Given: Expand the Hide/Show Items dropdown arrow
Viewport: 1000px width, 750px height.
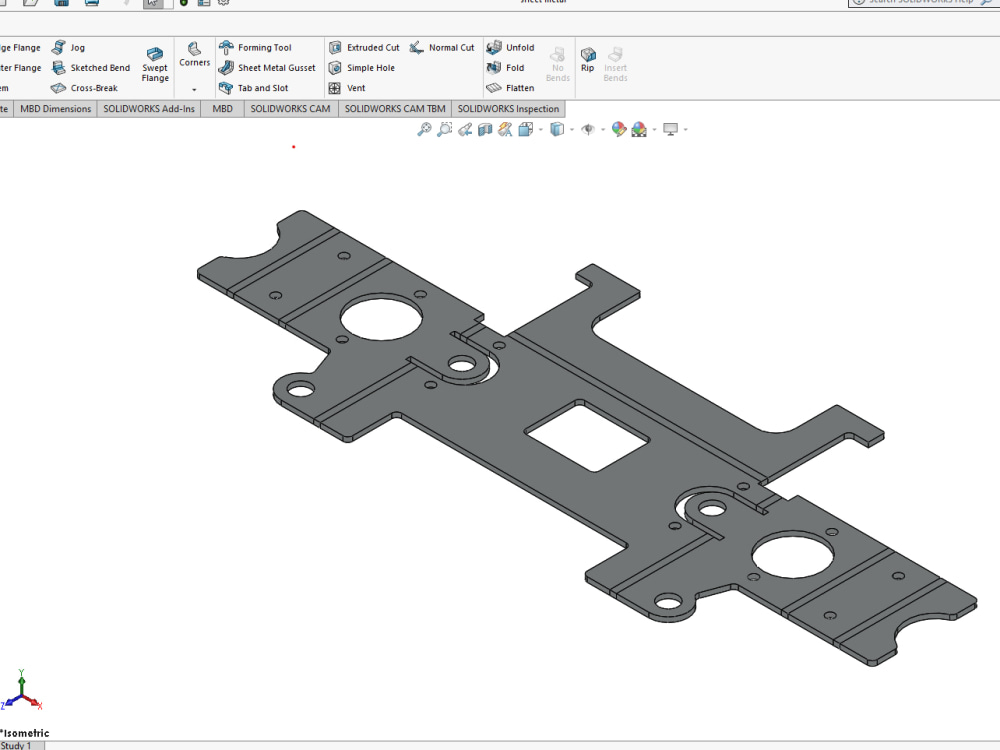Looking at the screenshot, I should [603, 129].
